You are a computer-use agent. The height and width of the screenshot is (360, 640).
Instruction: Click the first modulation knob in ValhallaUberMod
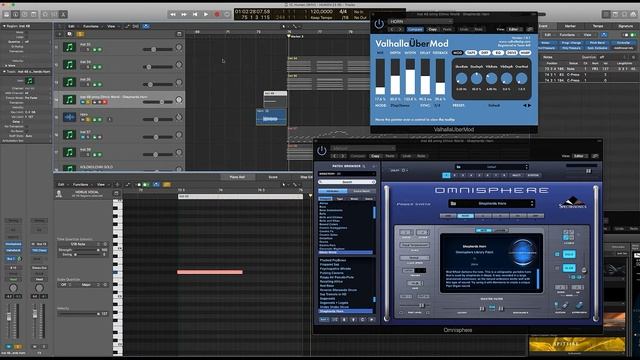(x=461, y=78)
